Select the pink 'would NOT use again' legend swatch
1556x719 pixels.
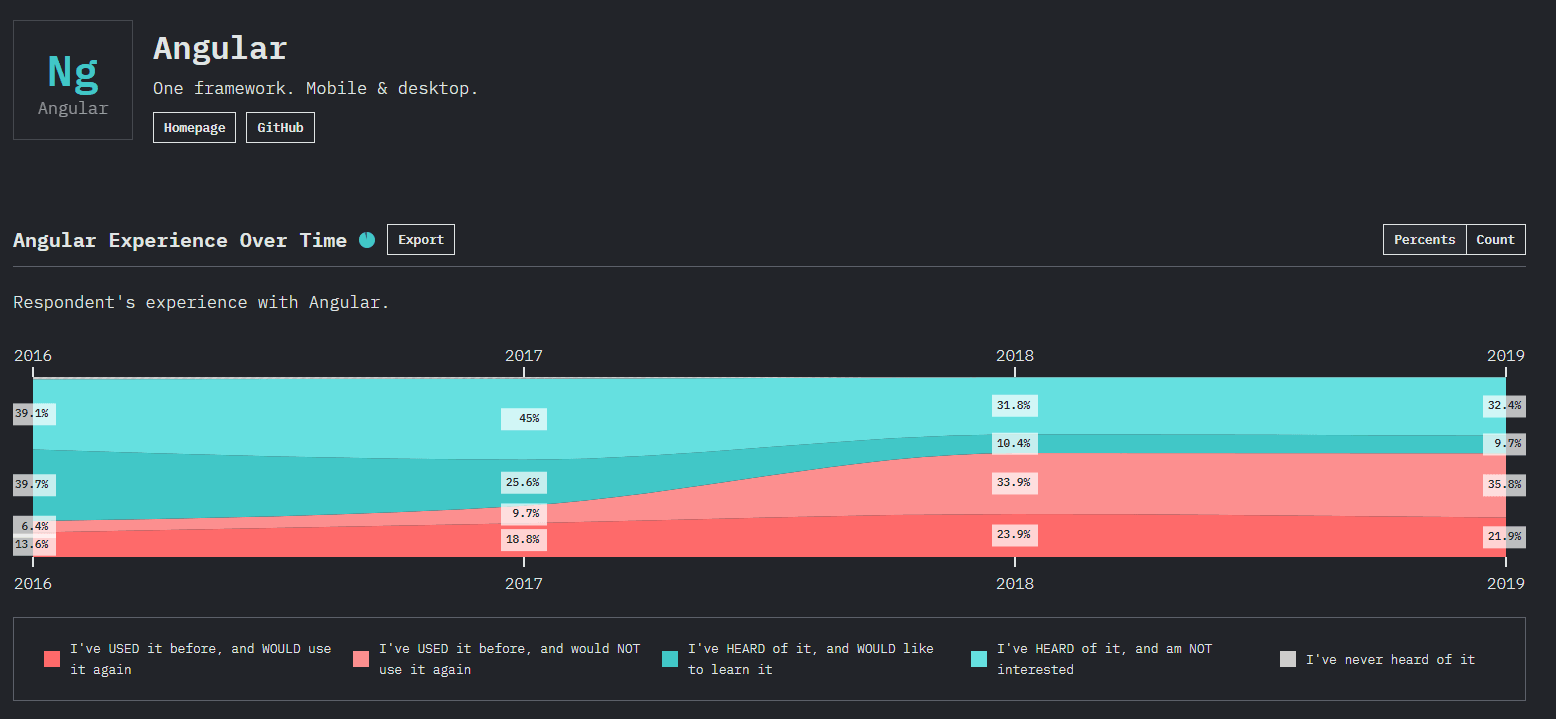pos(360,659)
